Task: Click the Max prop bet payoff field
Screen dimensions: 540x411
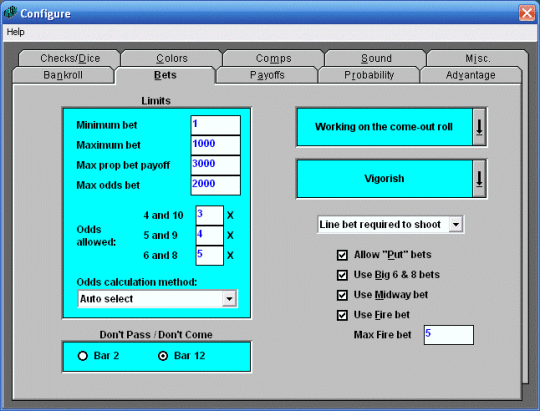Action: tap(216, 165)
